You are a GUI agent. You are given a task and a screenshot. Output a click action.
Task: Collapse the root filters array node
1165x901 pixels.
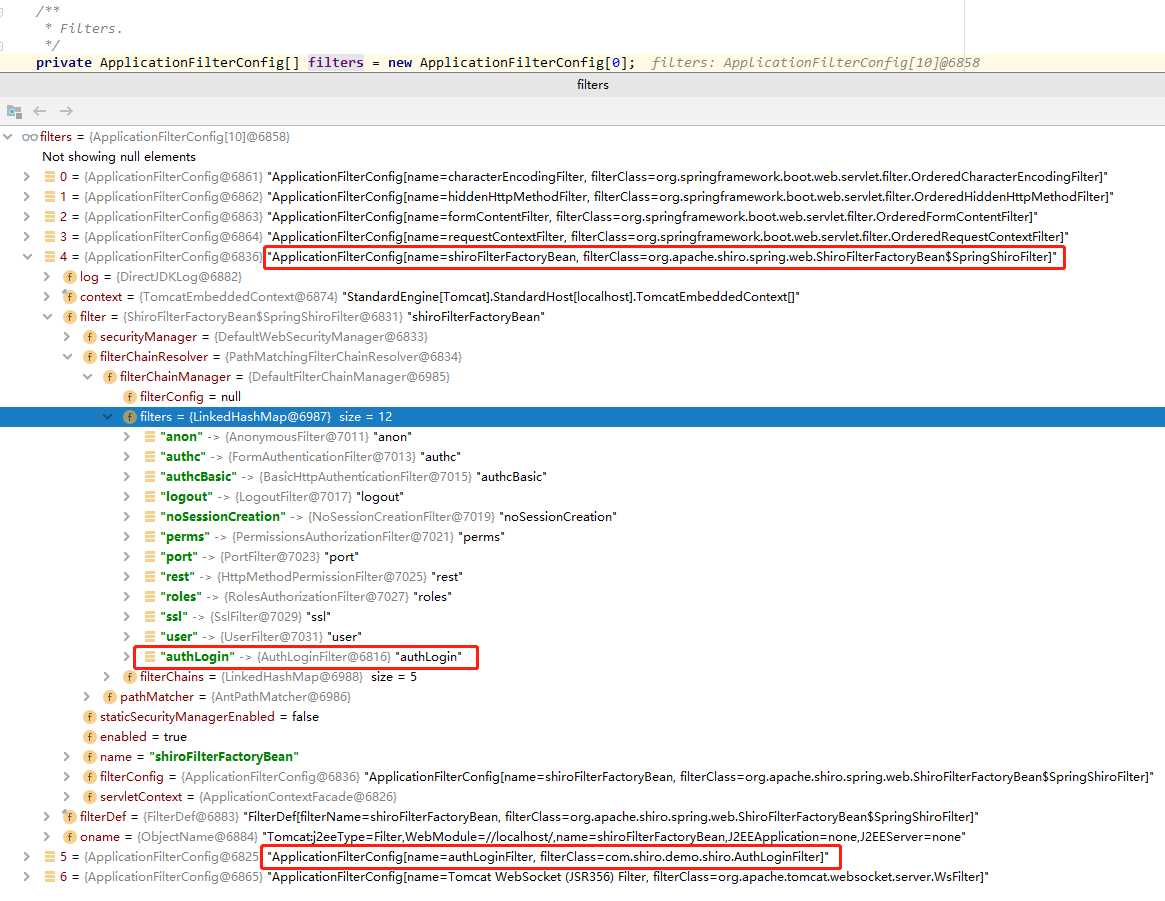[8, 137]
